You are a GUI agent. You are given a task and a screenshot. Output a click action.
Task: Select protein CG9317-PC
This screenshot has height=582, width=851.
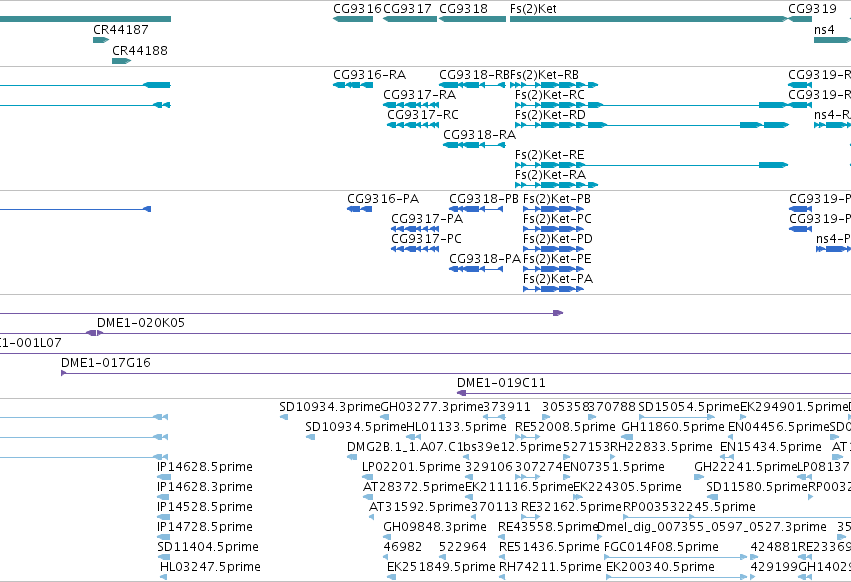(415, 249)
